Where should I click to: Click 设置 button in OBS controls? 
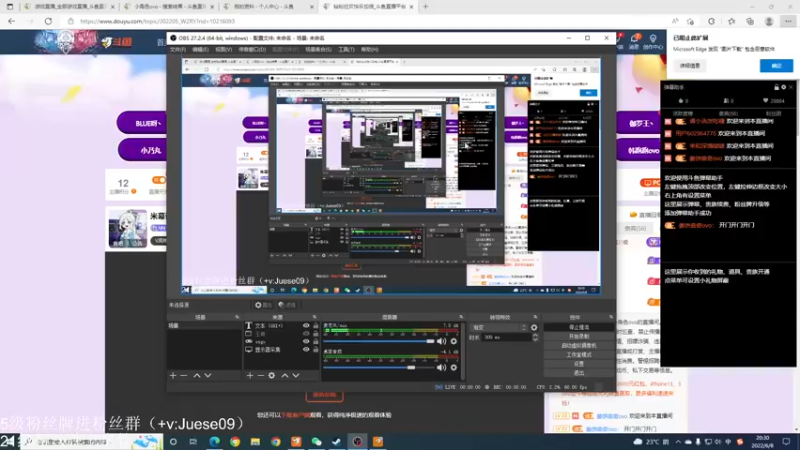(579, 364)
